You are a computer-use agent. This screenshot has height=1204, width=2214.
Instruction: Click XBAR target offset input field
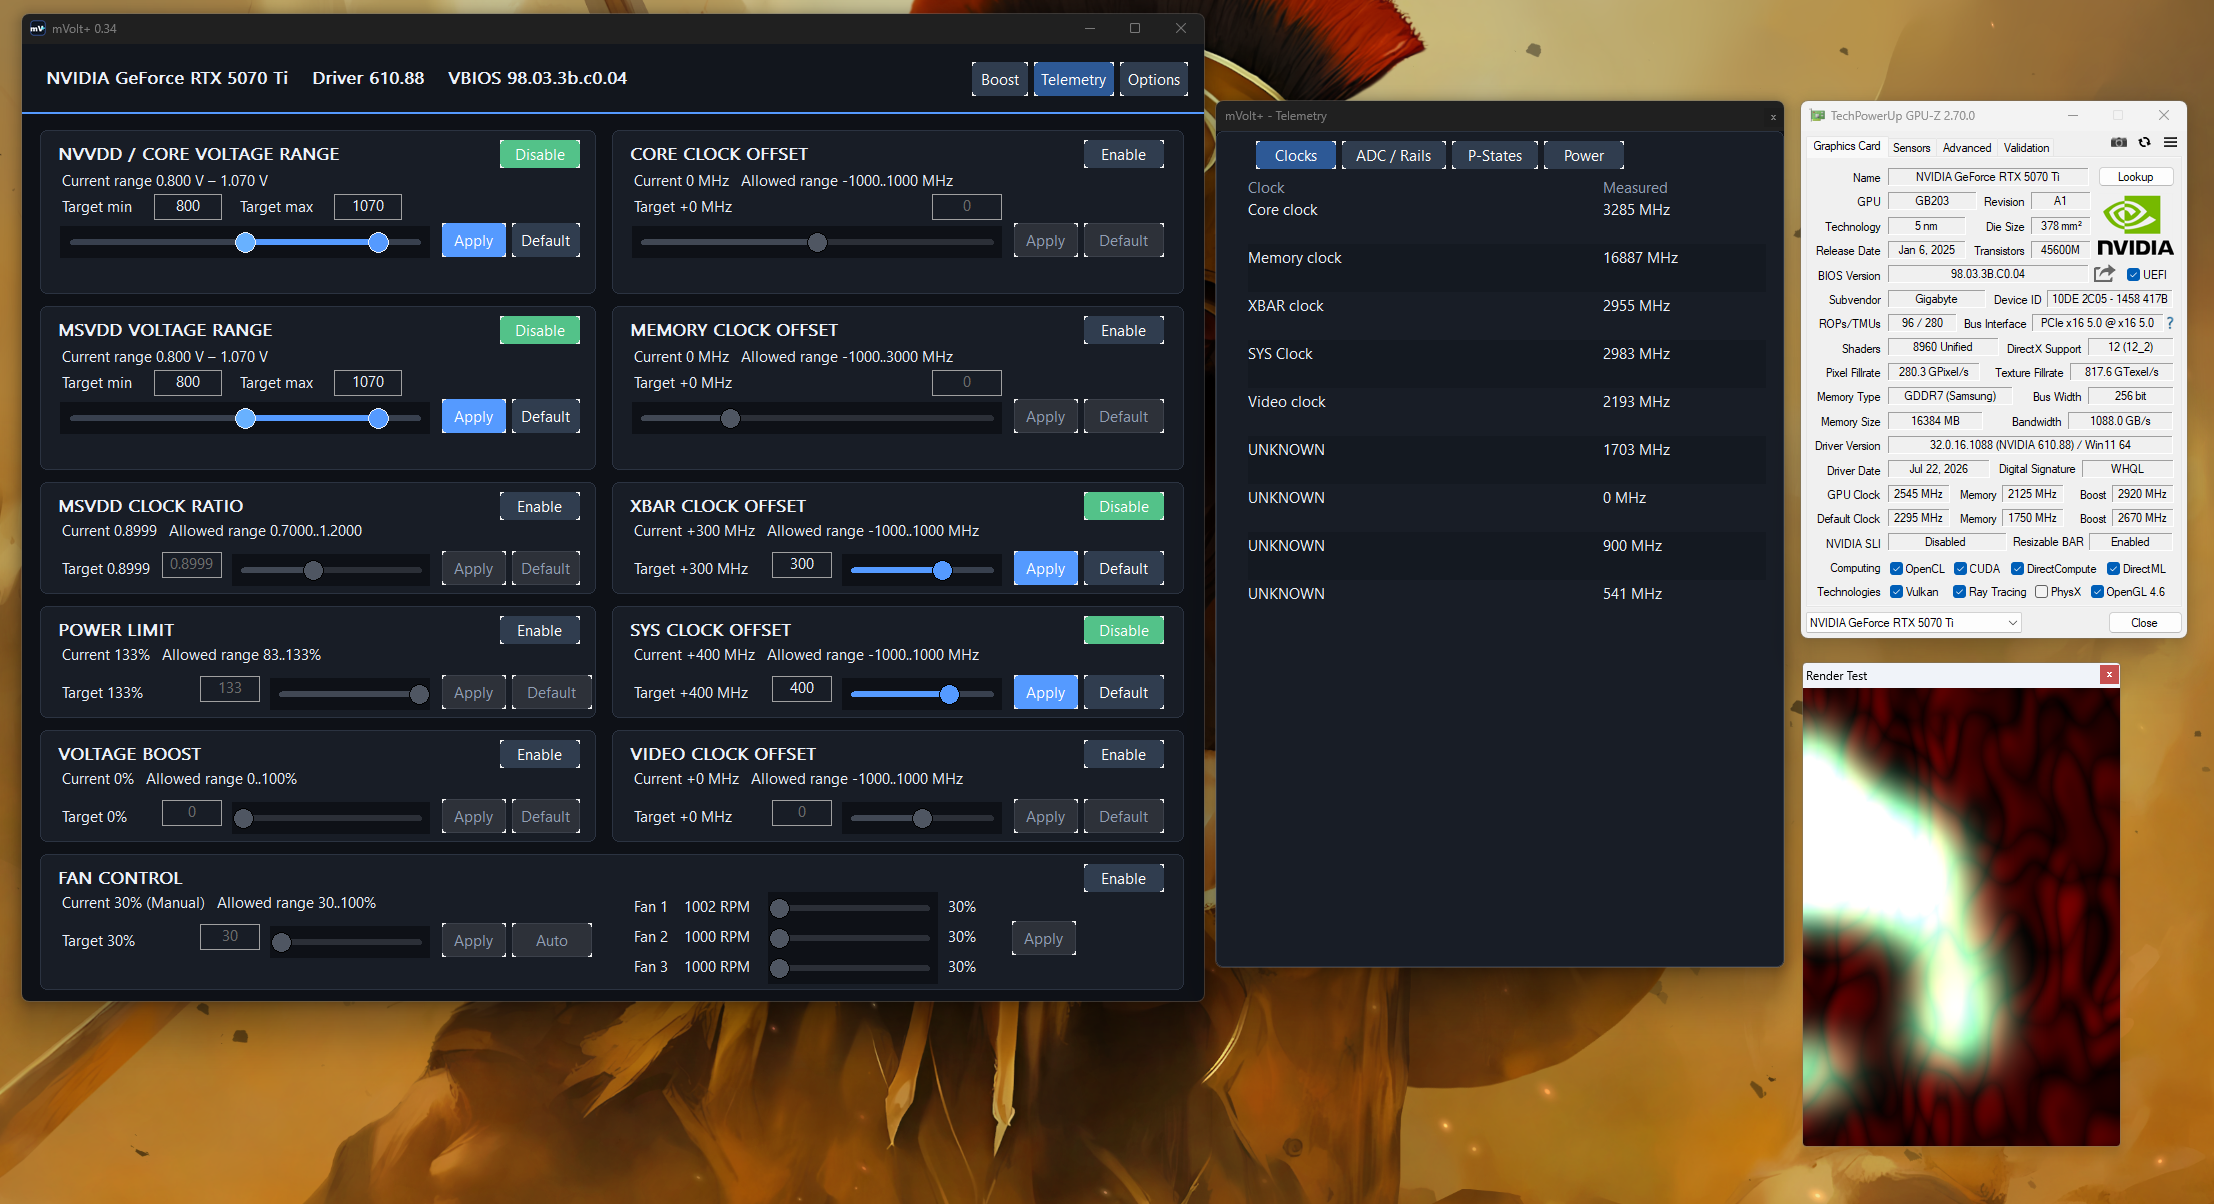click(x=802, y=564)
